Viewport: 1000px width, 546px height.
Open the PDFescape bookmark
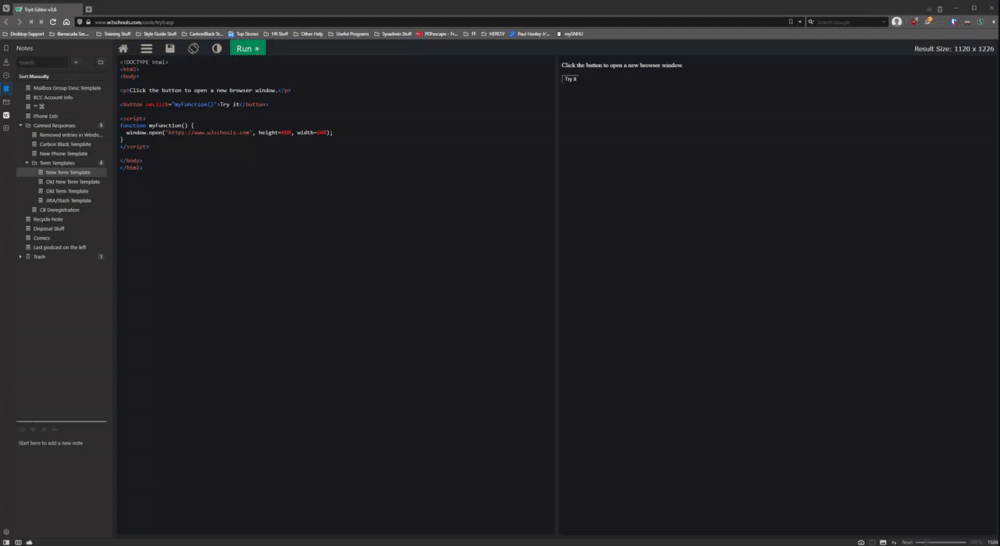point(437,34)
